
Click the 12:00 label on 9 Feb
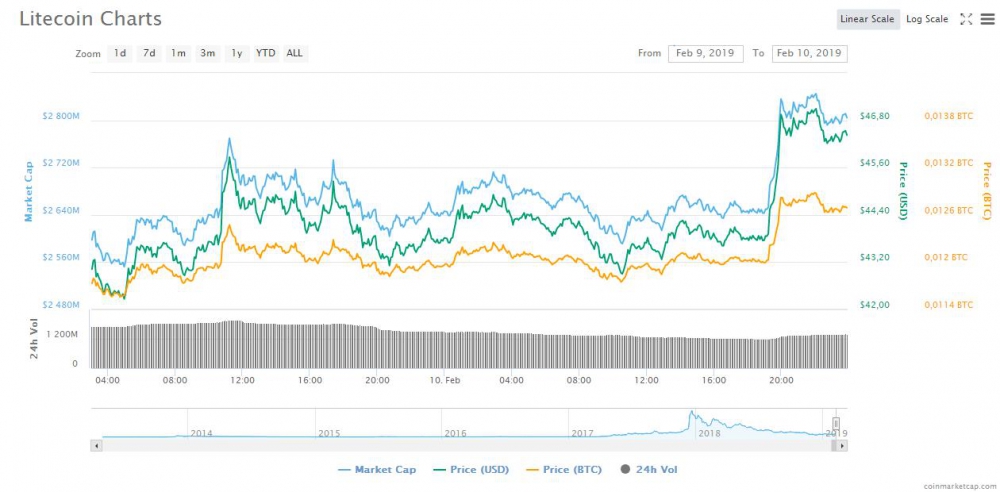coord(242,380)
